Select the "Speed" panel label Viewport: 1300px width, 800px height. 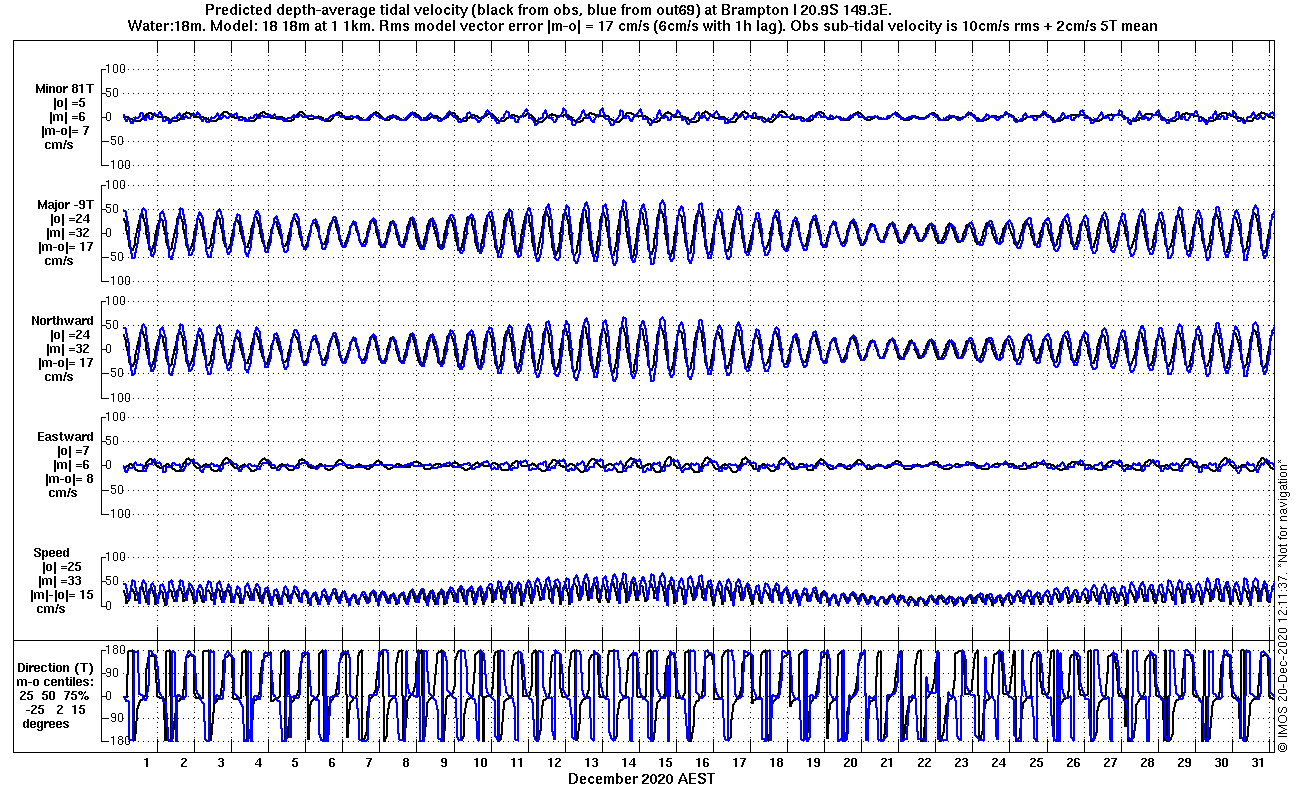(52, 553)
